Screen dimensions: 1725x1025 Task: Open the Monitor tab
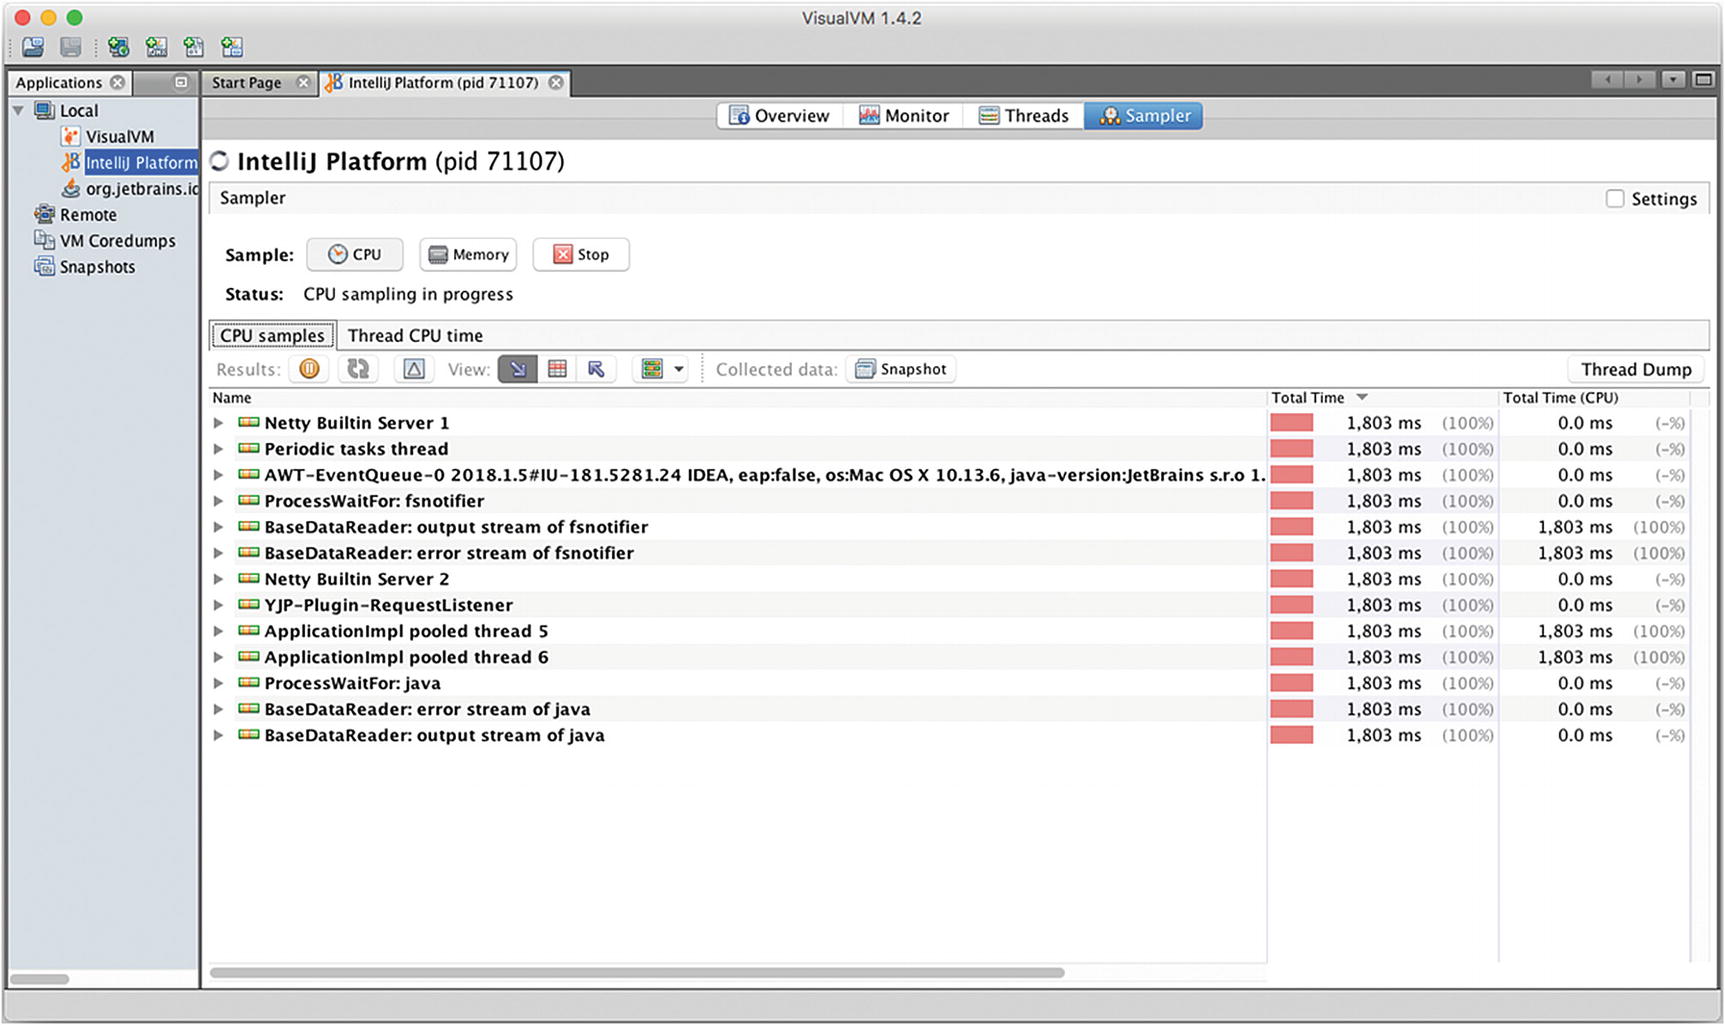[x=904, y=115]
